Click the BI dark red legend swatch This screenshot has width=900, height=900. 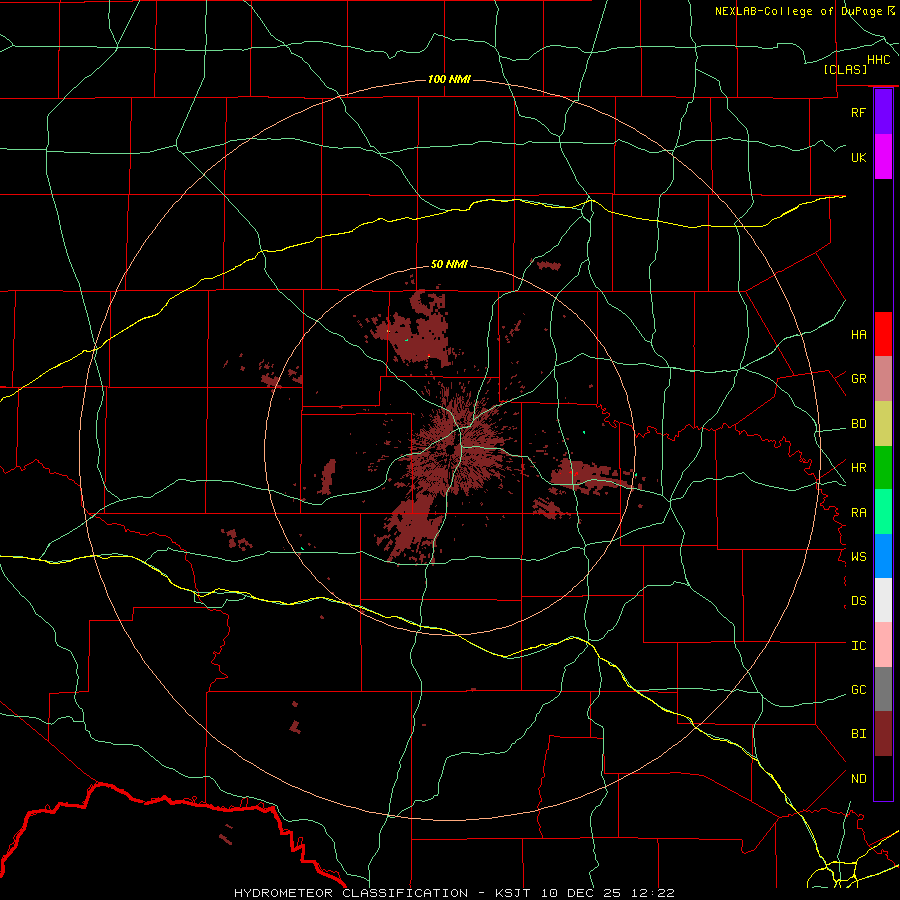pos(883,734)
